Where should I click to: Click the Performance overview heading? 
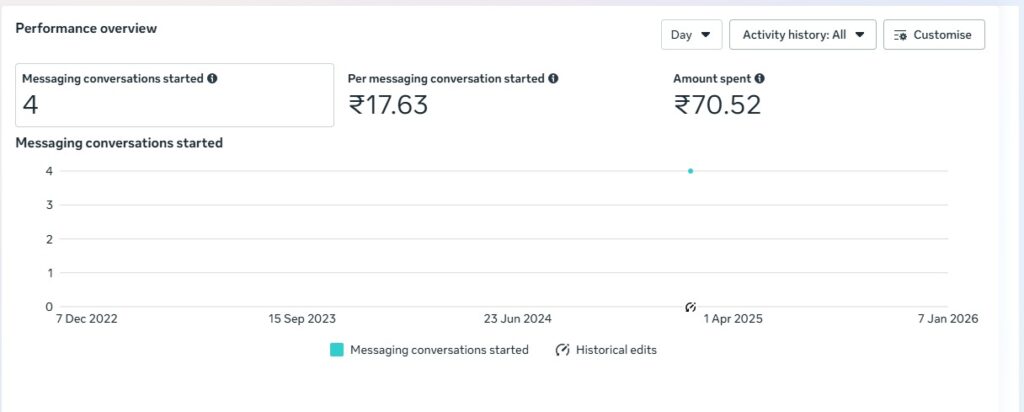point(86,29)
